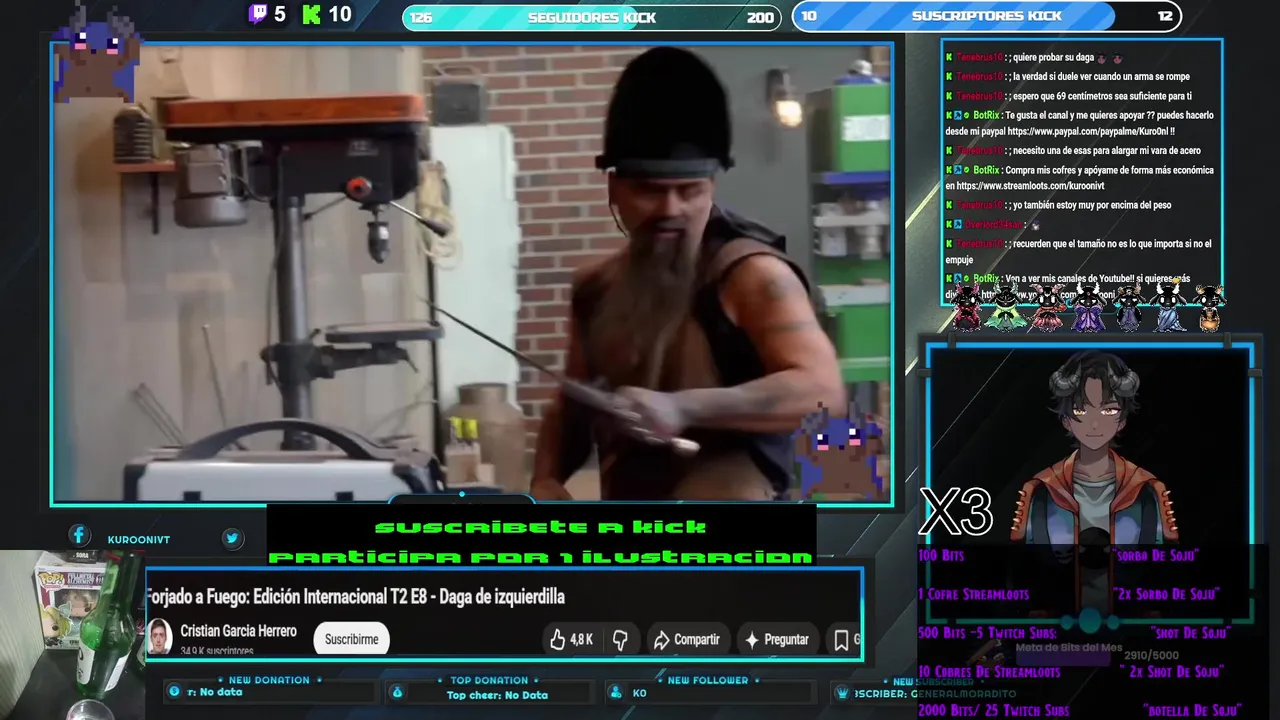This screenshot has width=1280, height=720.
Task: Open Cristian Garcia Herrero's channel avatar
Action: pos(159,637)
